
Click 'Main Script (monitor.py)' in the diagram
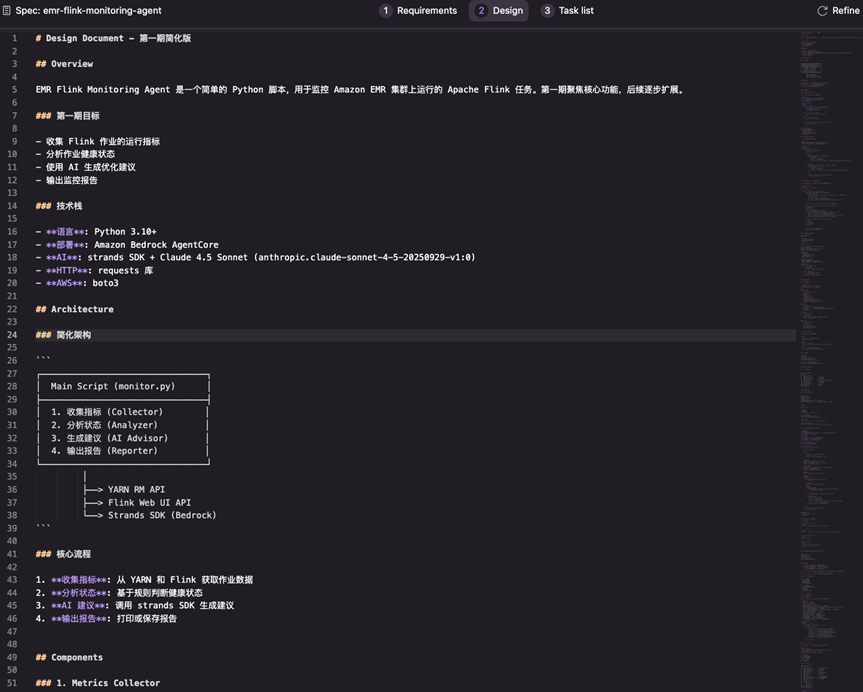pos(113,386)
